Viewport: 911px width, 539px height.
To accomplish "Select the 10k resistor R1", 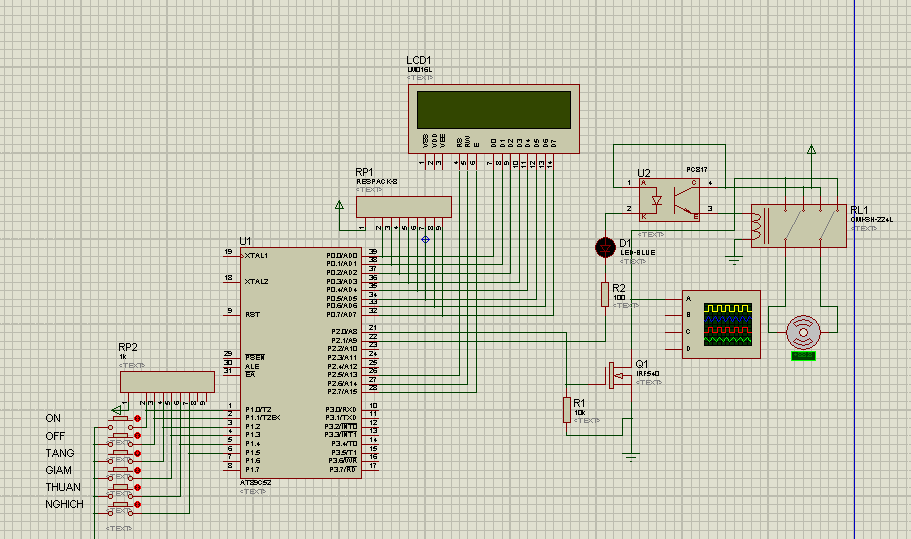I will (566, 409).
